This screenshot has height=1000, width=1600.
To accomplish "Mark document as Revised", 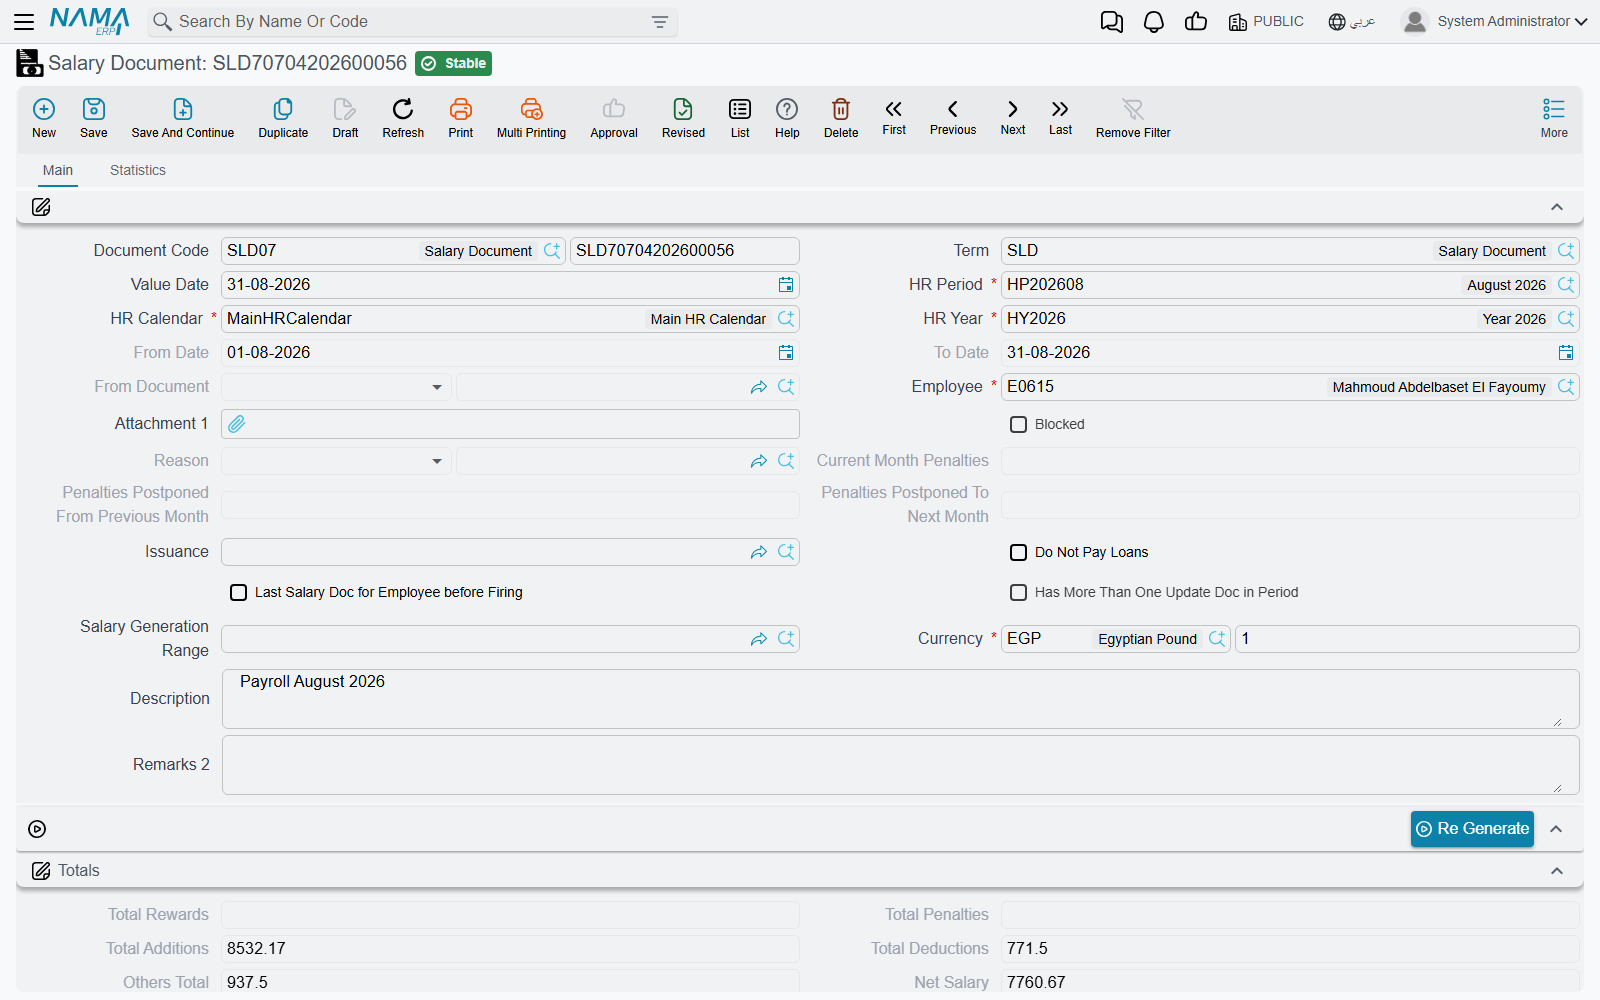I will pyautogui.click(x=683, y=118).
